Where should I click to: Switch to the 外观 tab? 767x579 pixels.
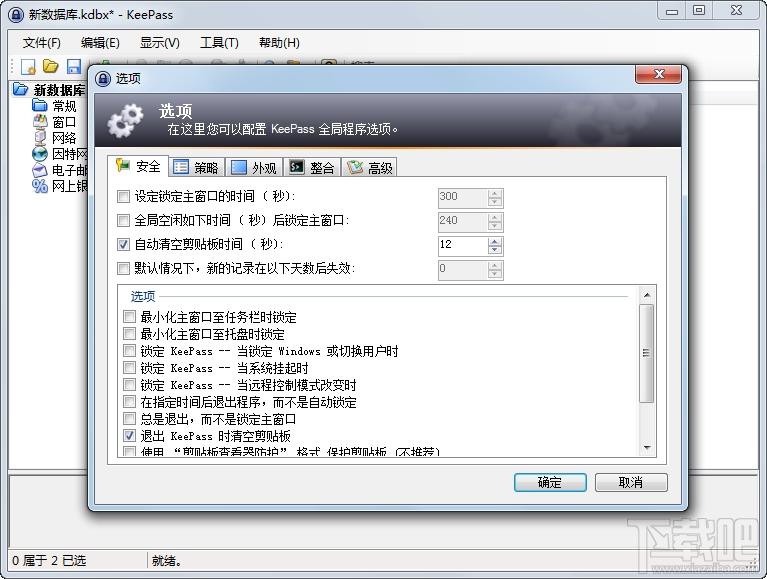(254, 168)
